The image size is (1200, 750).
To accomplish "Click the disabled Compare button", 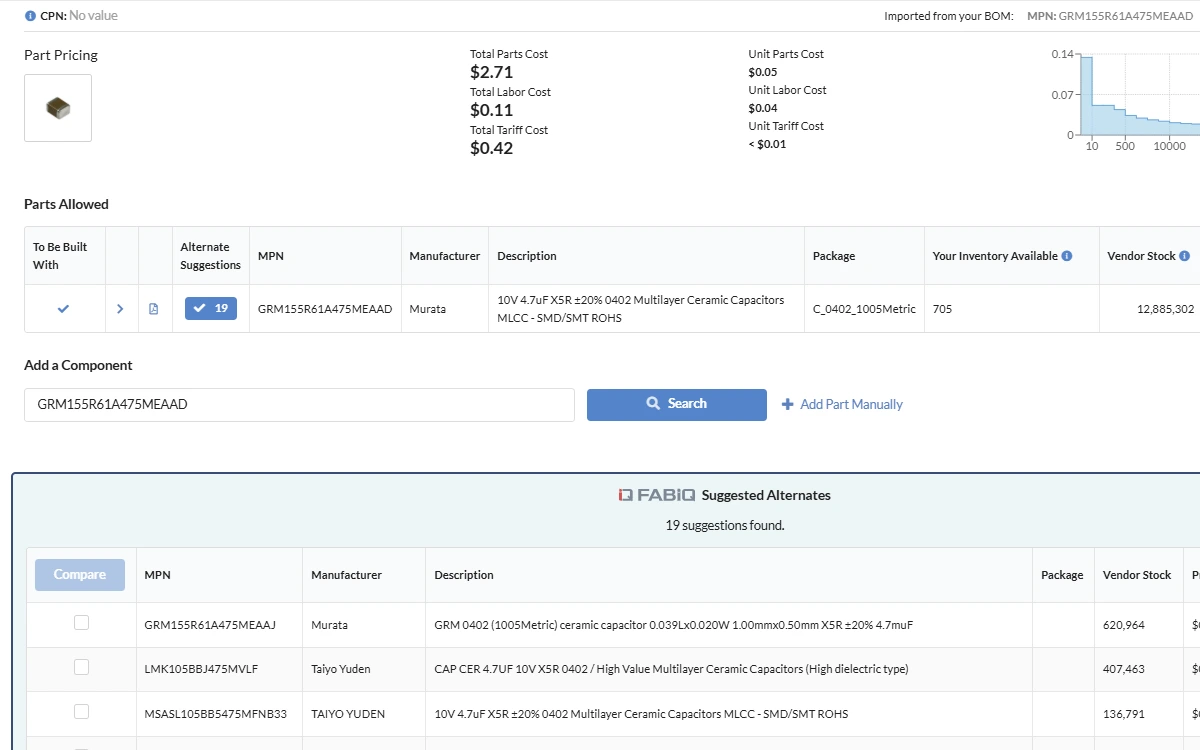I will pyautogui.click(x=80, y=575).
